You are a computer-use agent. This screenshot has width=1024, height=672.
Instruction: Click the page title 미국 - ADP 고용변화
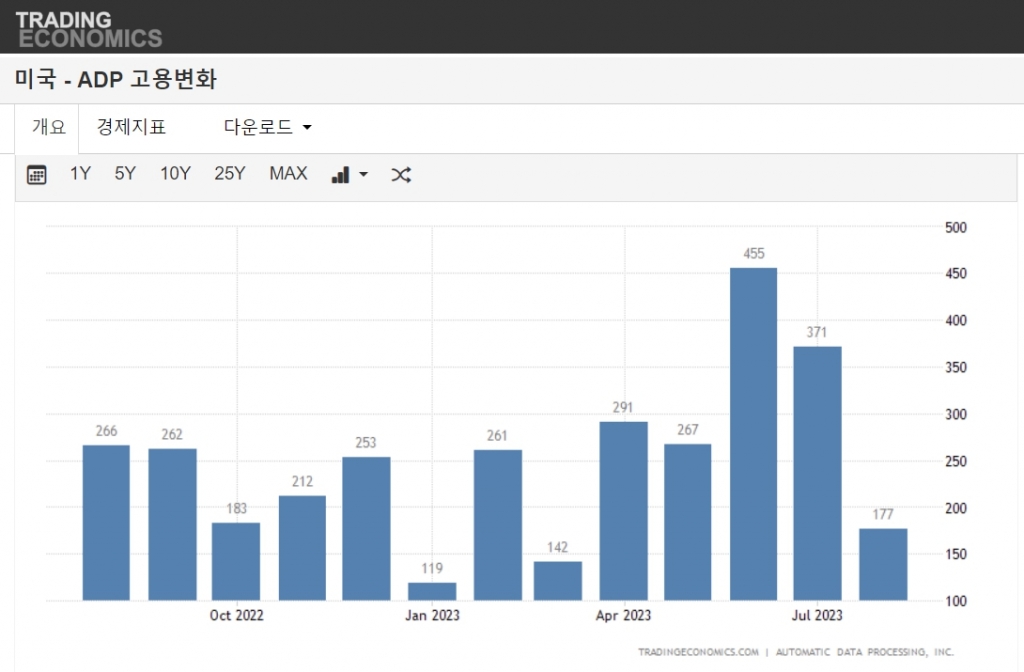116,80
